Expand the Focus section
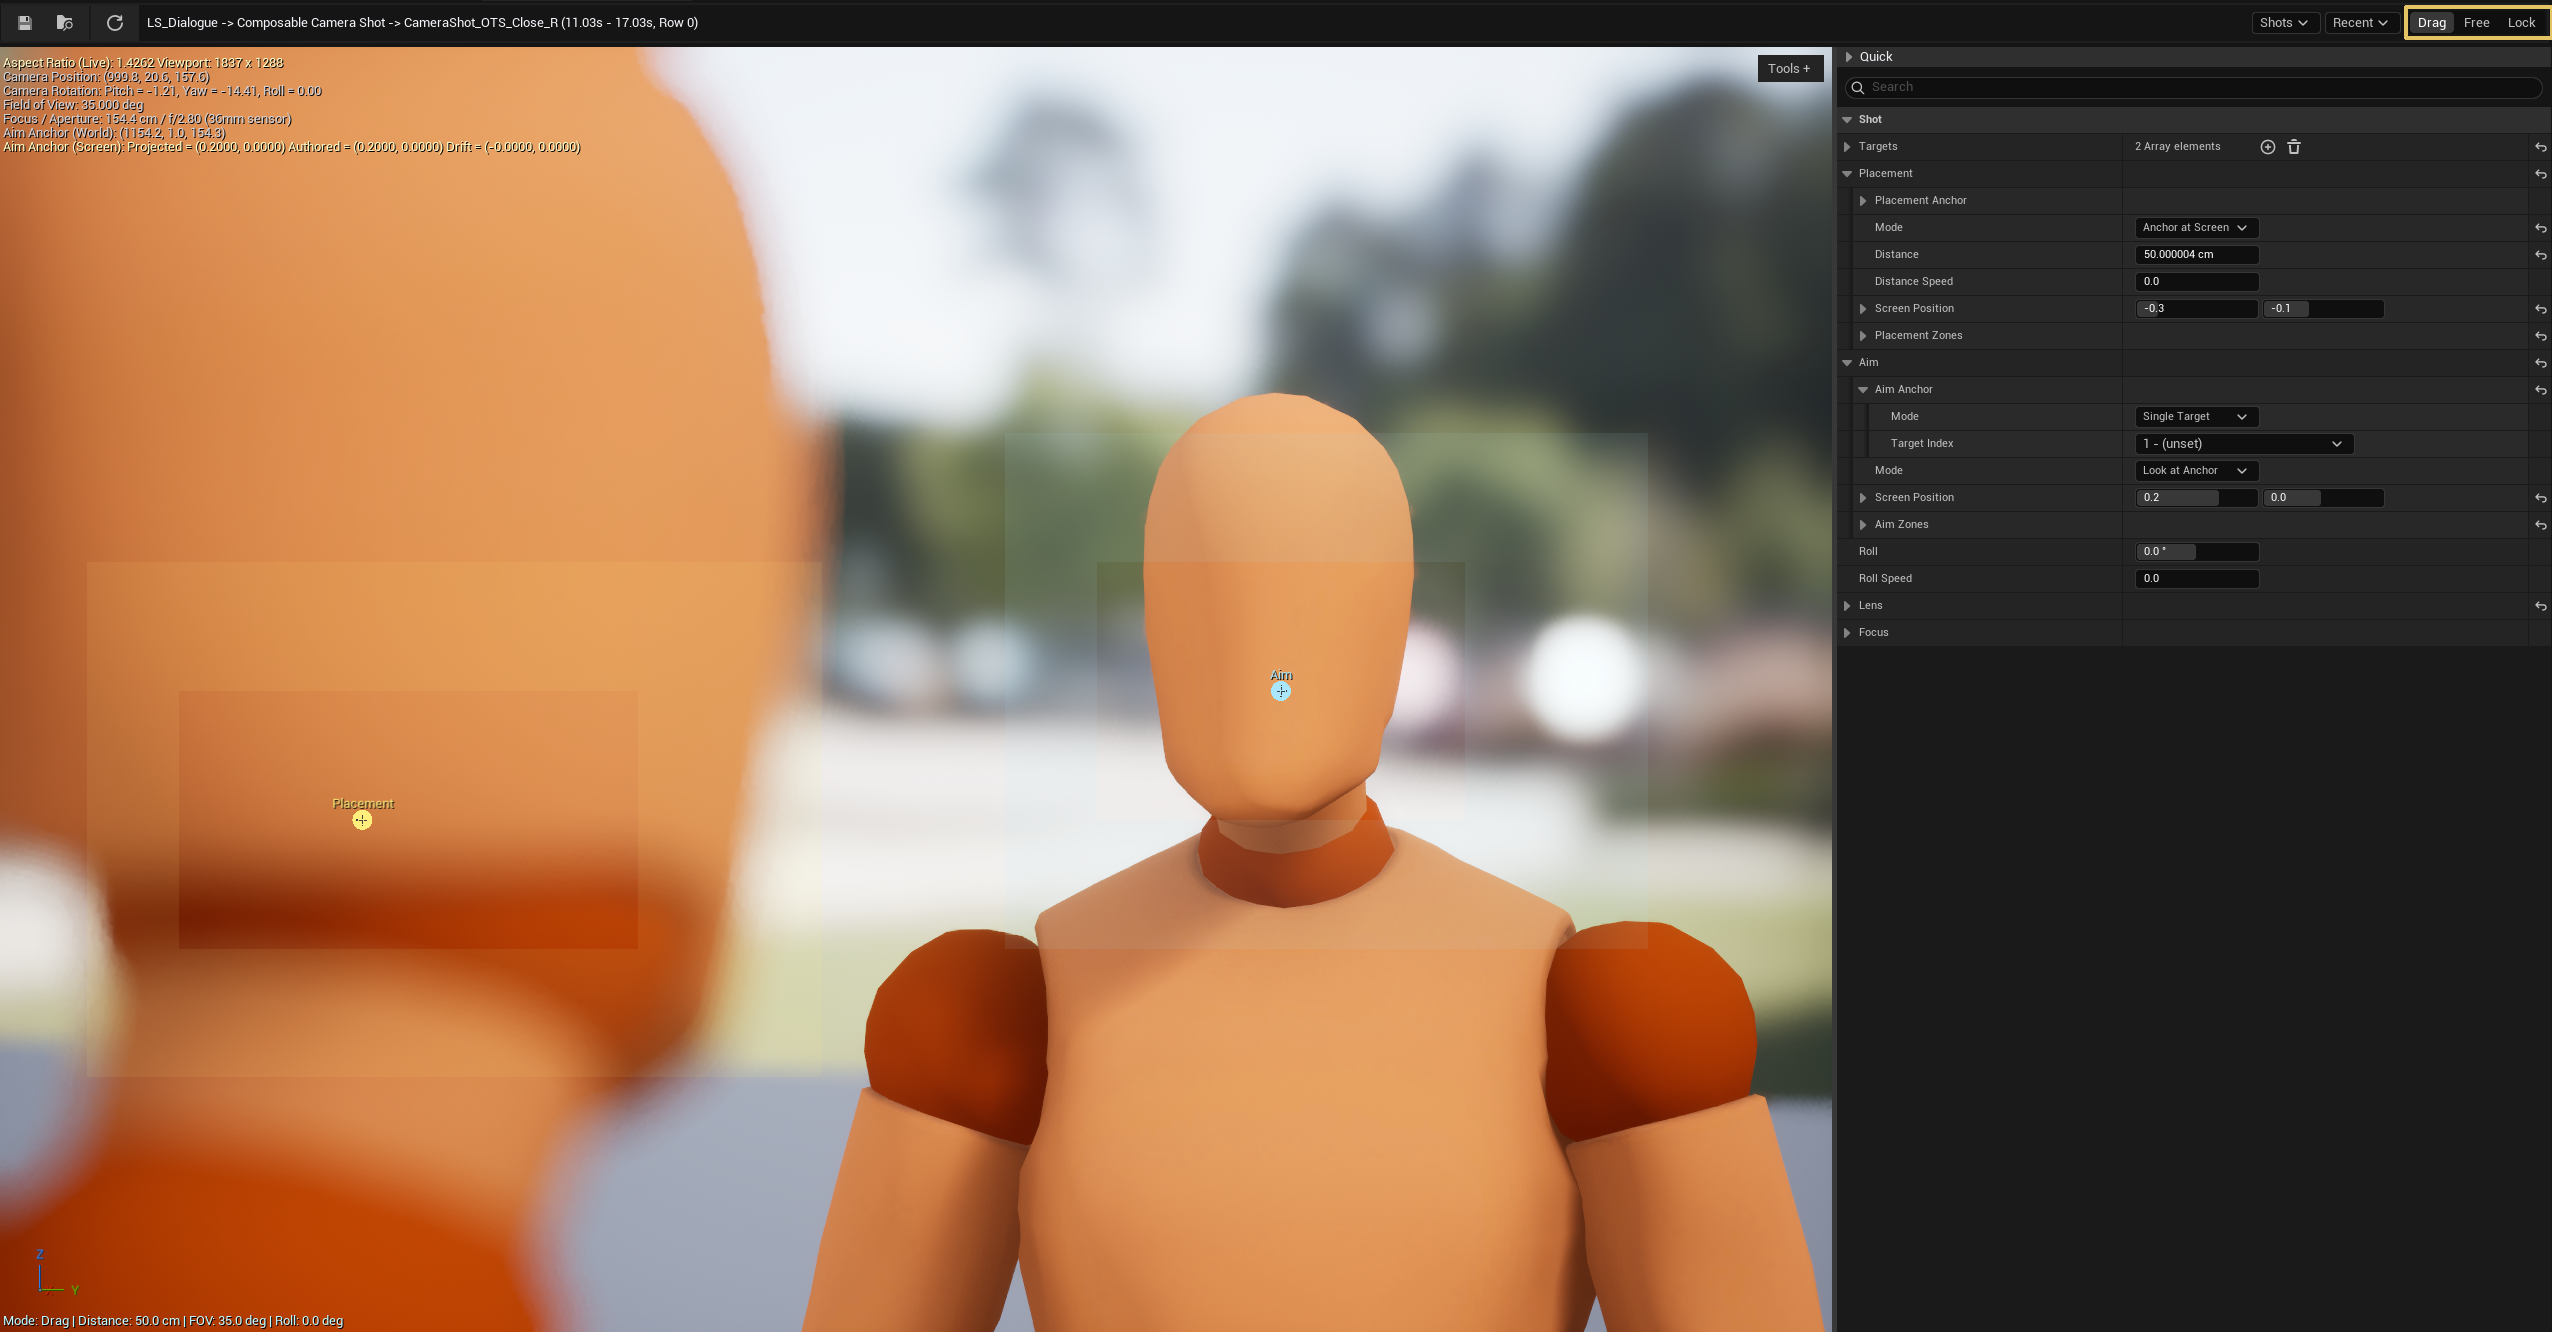 [1847, 633]
